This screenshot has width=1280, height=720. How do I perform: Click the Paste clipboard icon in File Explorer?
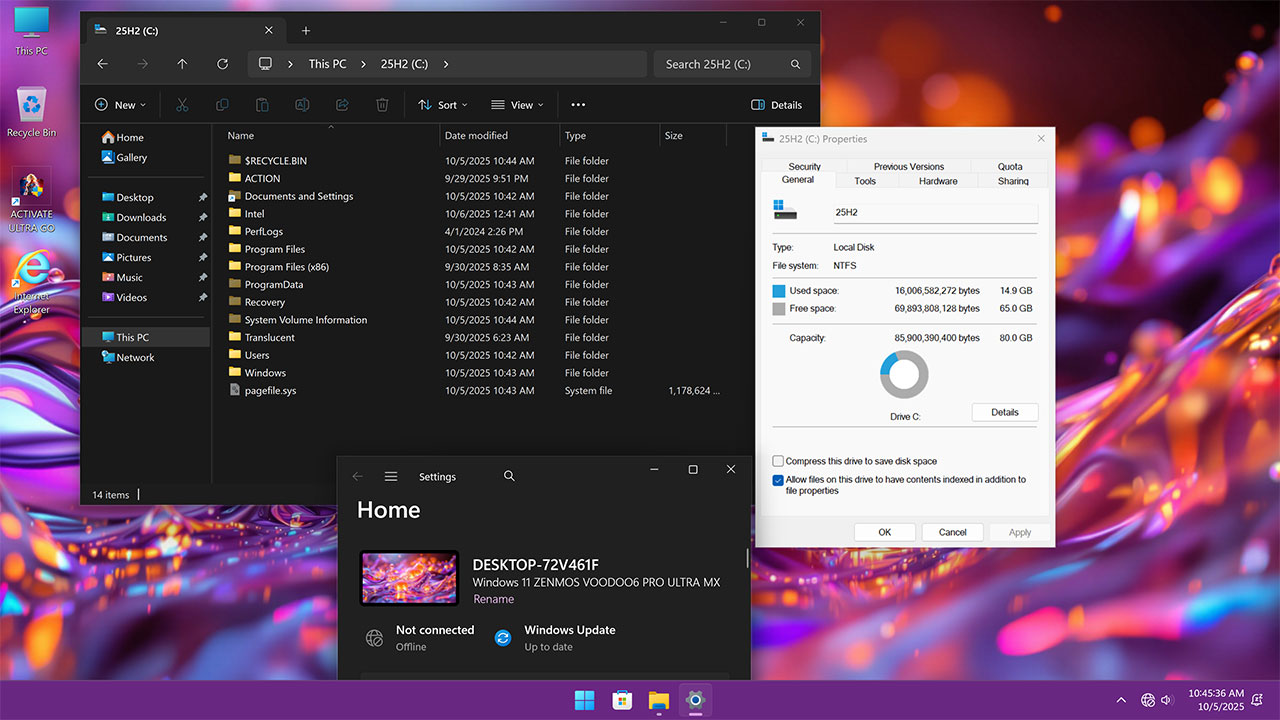262,105
